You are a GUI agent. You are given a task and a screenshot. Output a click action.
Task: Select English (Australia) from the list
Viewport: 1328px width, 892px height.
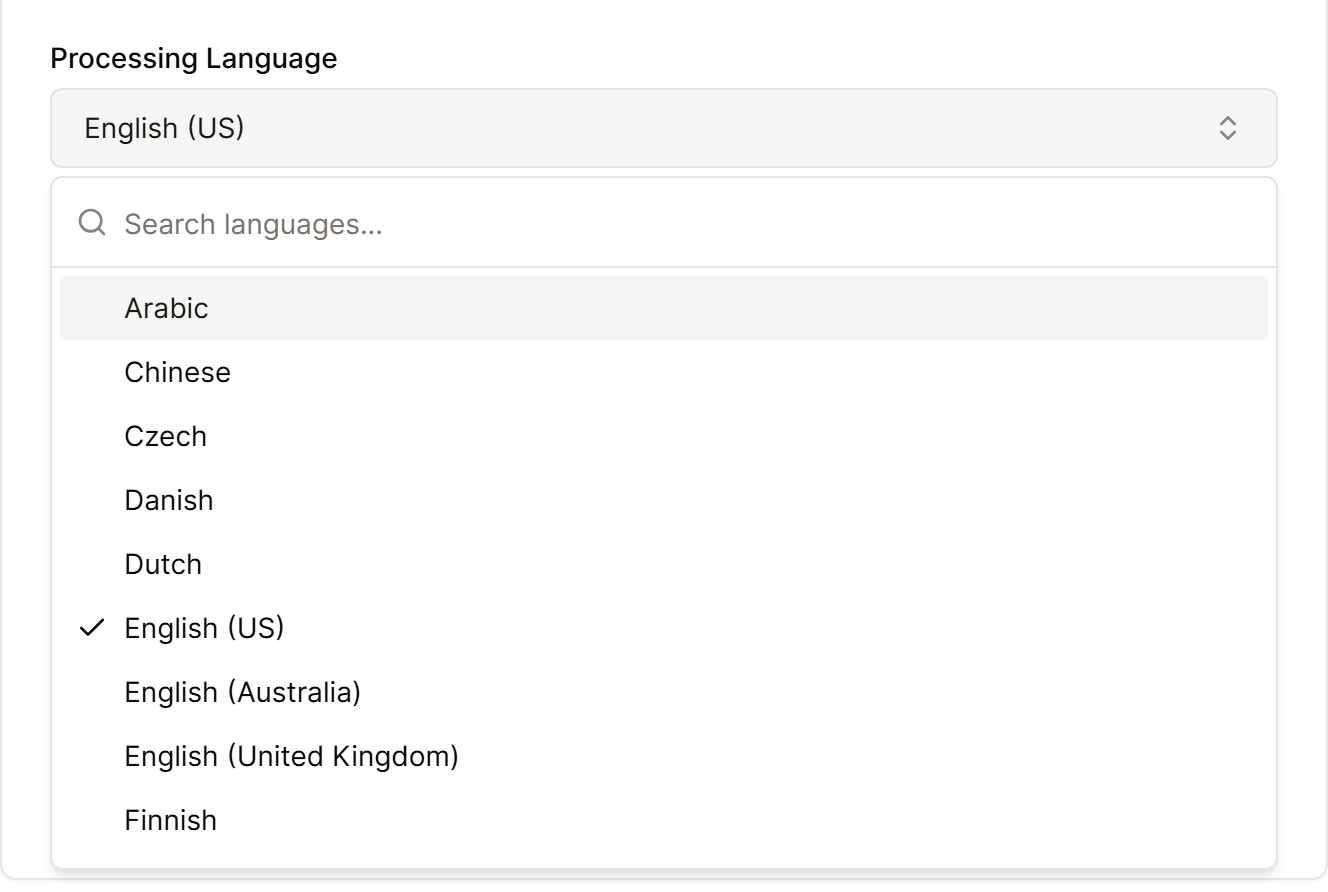[664, 692]
